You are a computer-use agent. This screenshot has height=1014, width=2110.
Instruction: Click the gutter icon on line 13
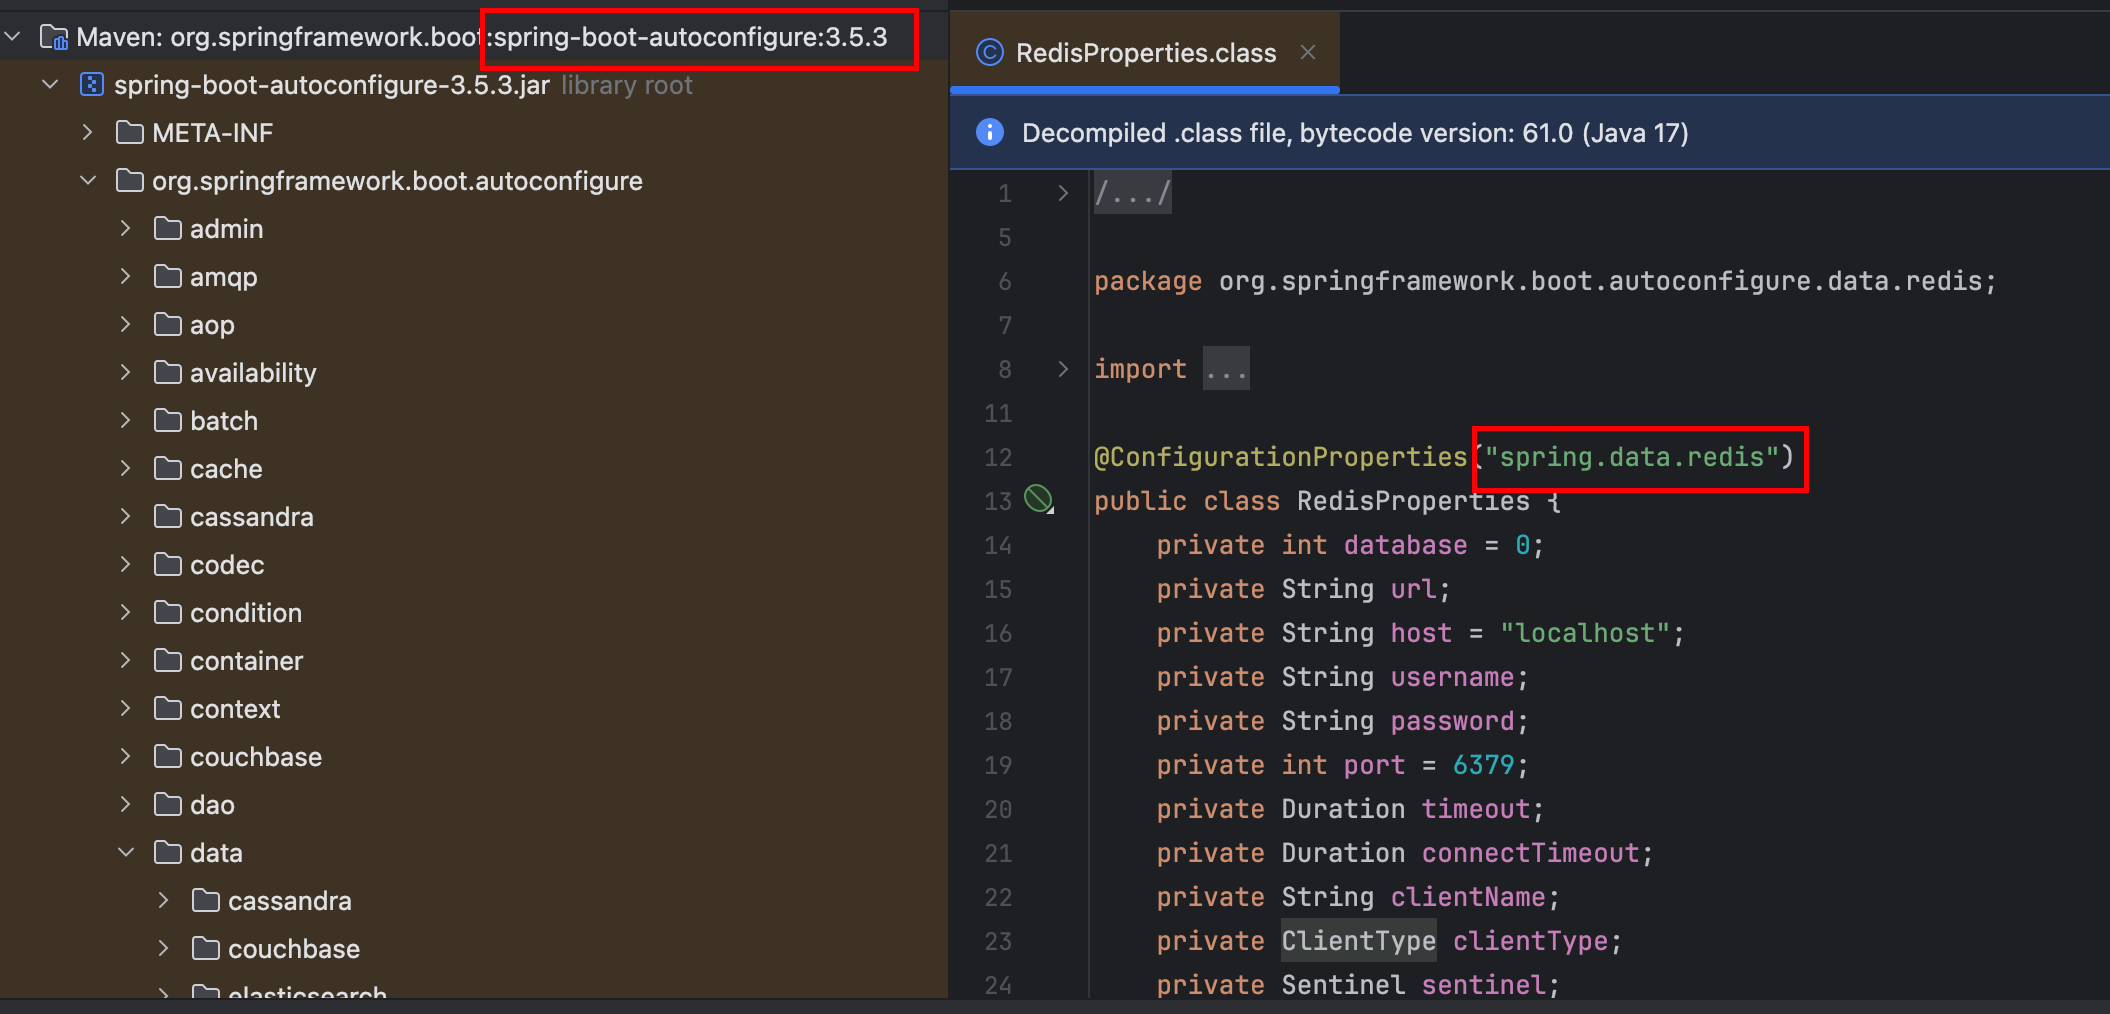pyautogui.click(x=1039, y=499)
